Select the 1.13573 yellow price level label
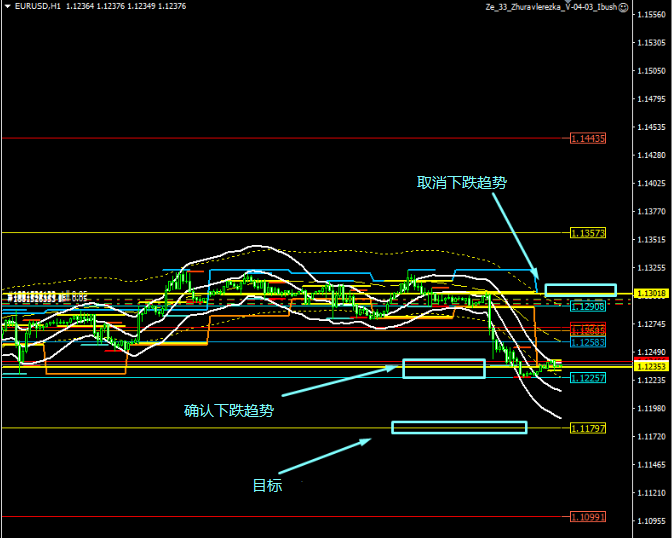The image size is (672, 538). pyautogui.click(x=588, y=232)
